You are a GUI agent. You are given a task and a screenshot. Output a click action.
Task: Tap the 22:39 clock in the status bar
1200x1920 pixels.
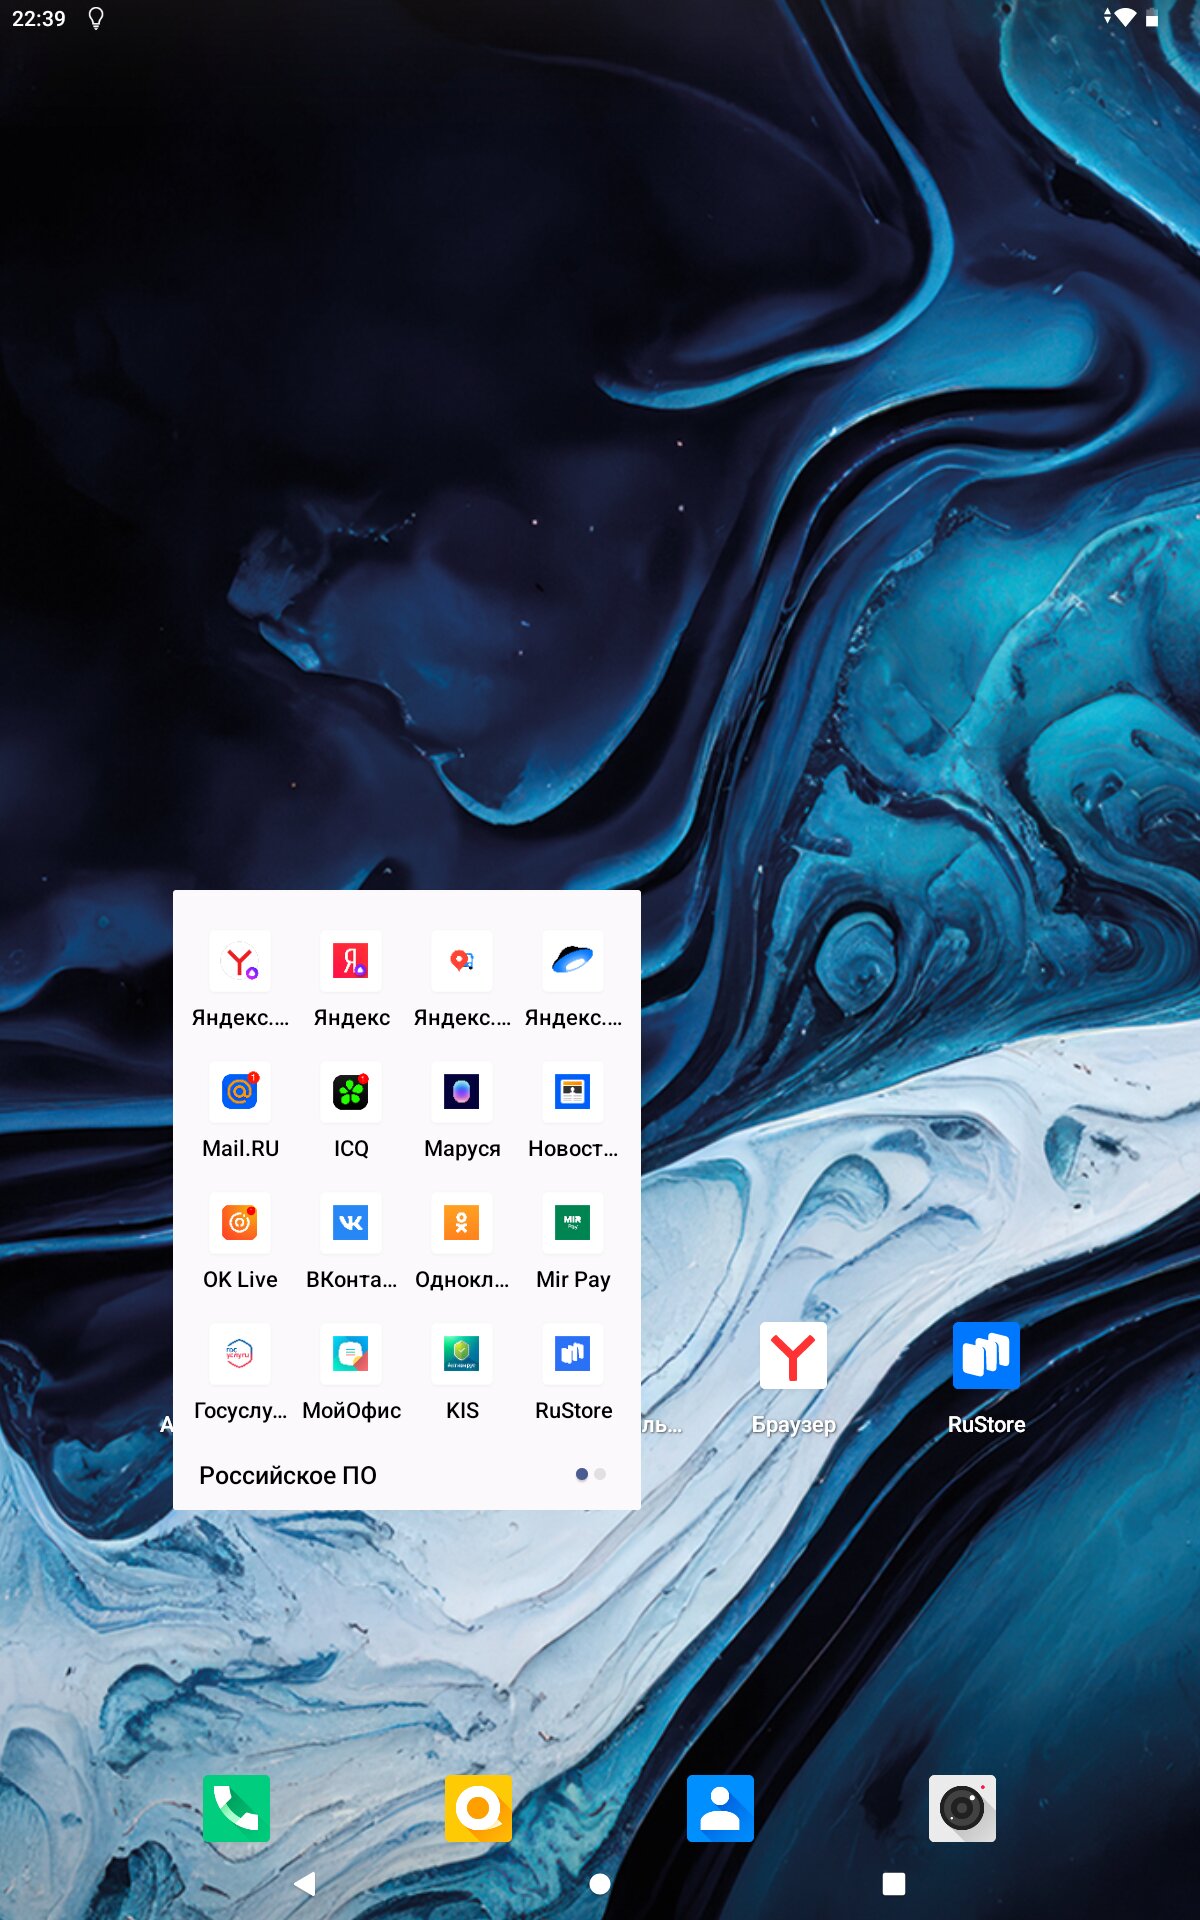coord(39,18)
